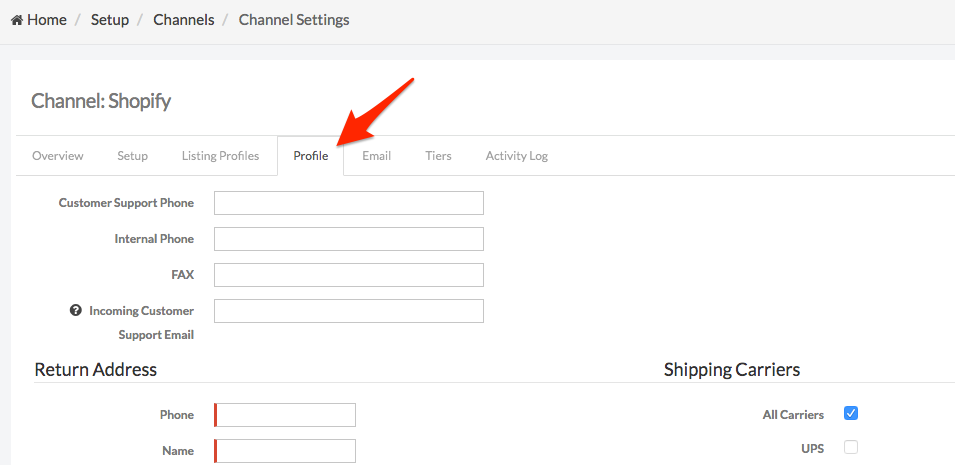Click the Return Address Name field
This screenshot has width=955, height=465.
285,451
